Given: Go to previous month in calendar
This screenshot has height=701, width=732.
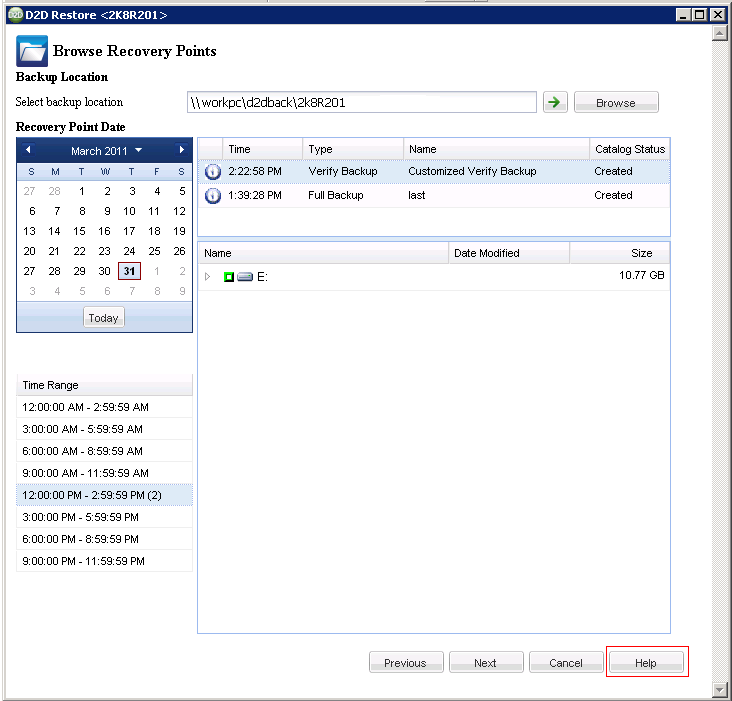Looking at the screenshot, I should tap(28, 150).
